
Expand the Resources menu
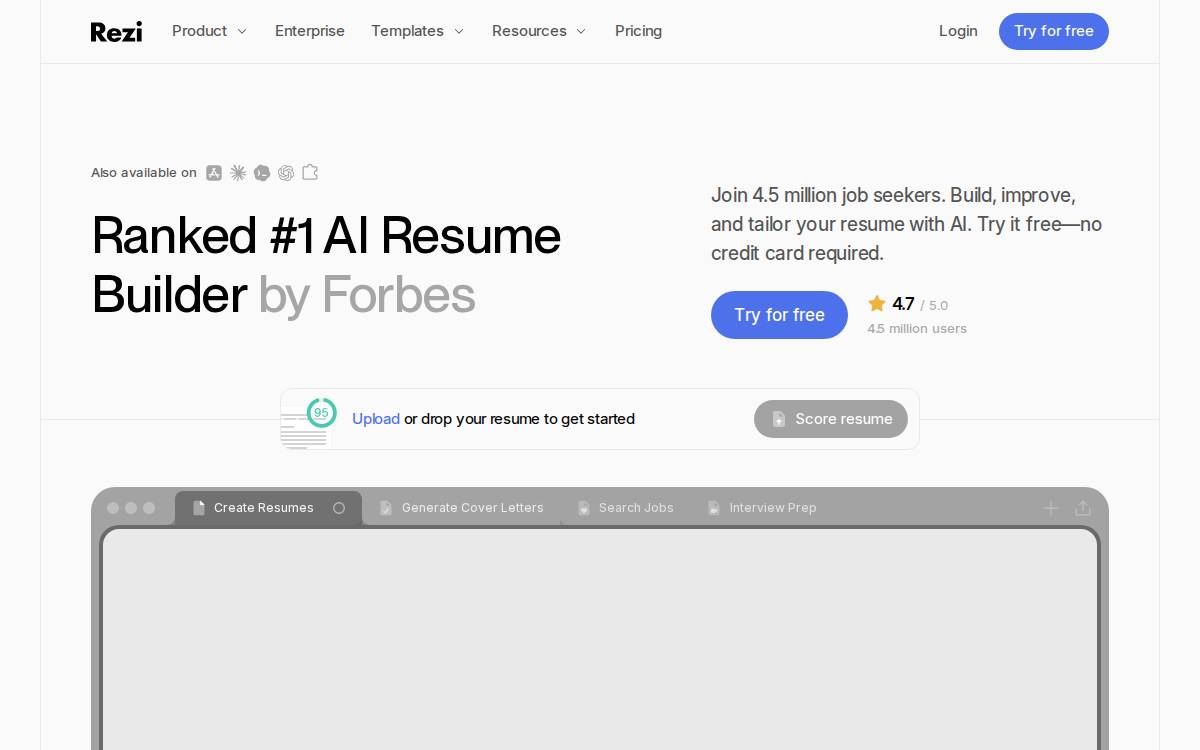539,31
